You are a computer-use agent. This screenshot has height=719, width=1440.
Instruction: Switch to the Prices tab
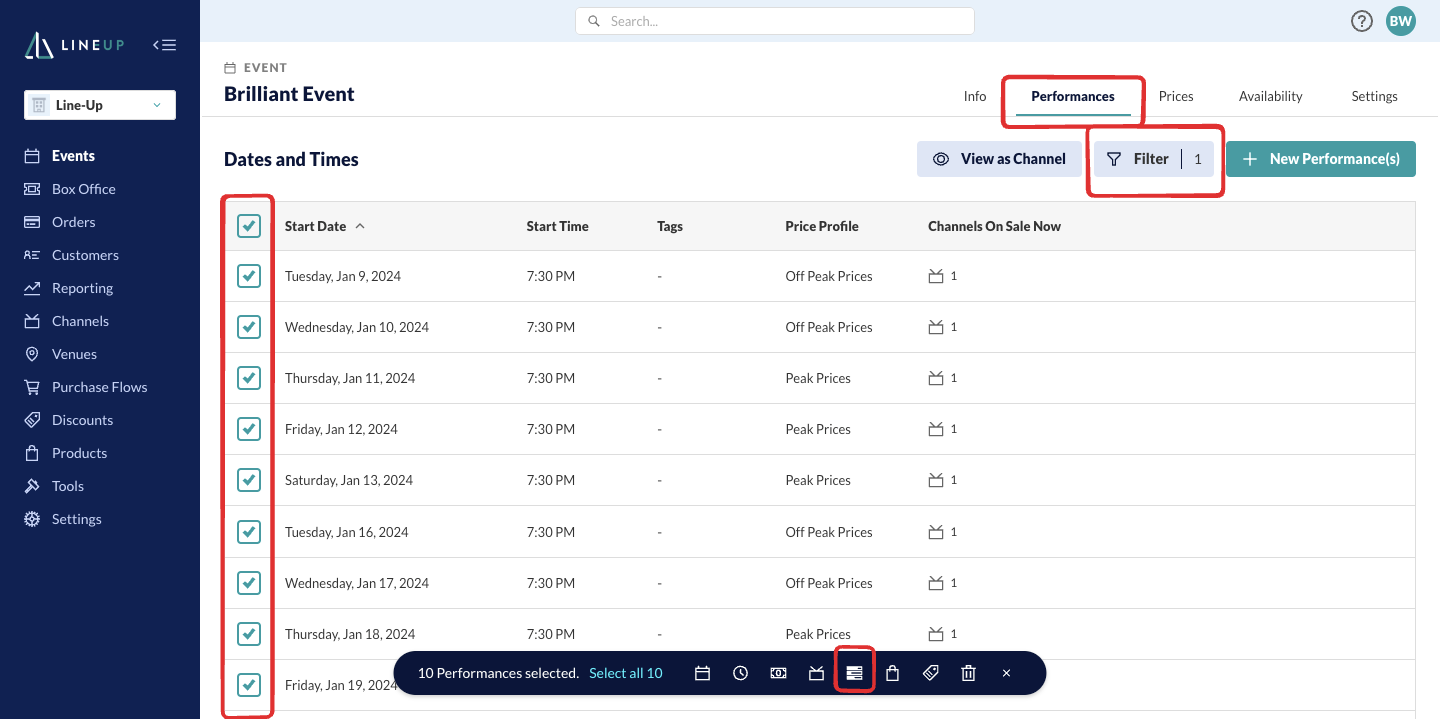(x=1176, y=96)
